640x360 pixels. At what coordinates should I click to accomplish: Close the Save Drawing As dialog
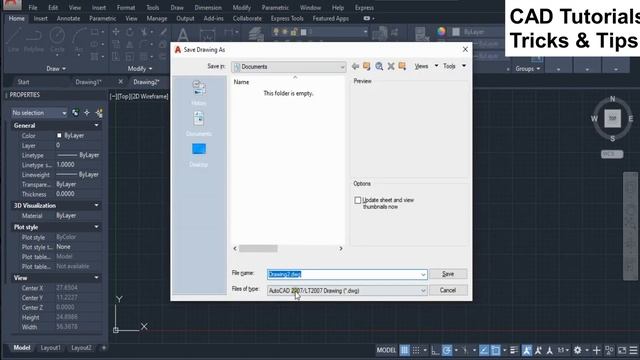[465, 49]
